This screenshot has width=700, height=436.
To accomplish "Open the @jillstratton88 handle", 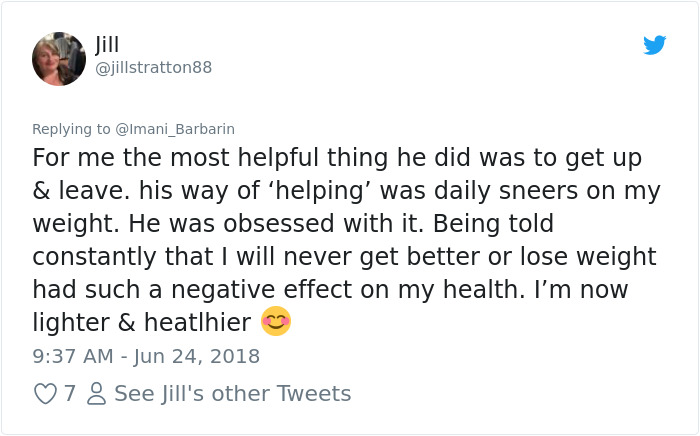I will 153,68.
